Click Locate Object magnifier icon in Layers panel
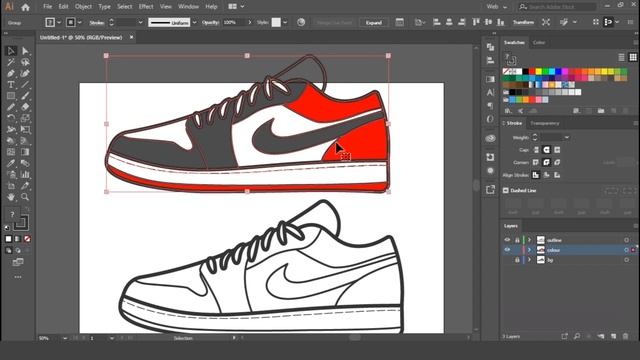The image size is (640, 360). [577, 336]
